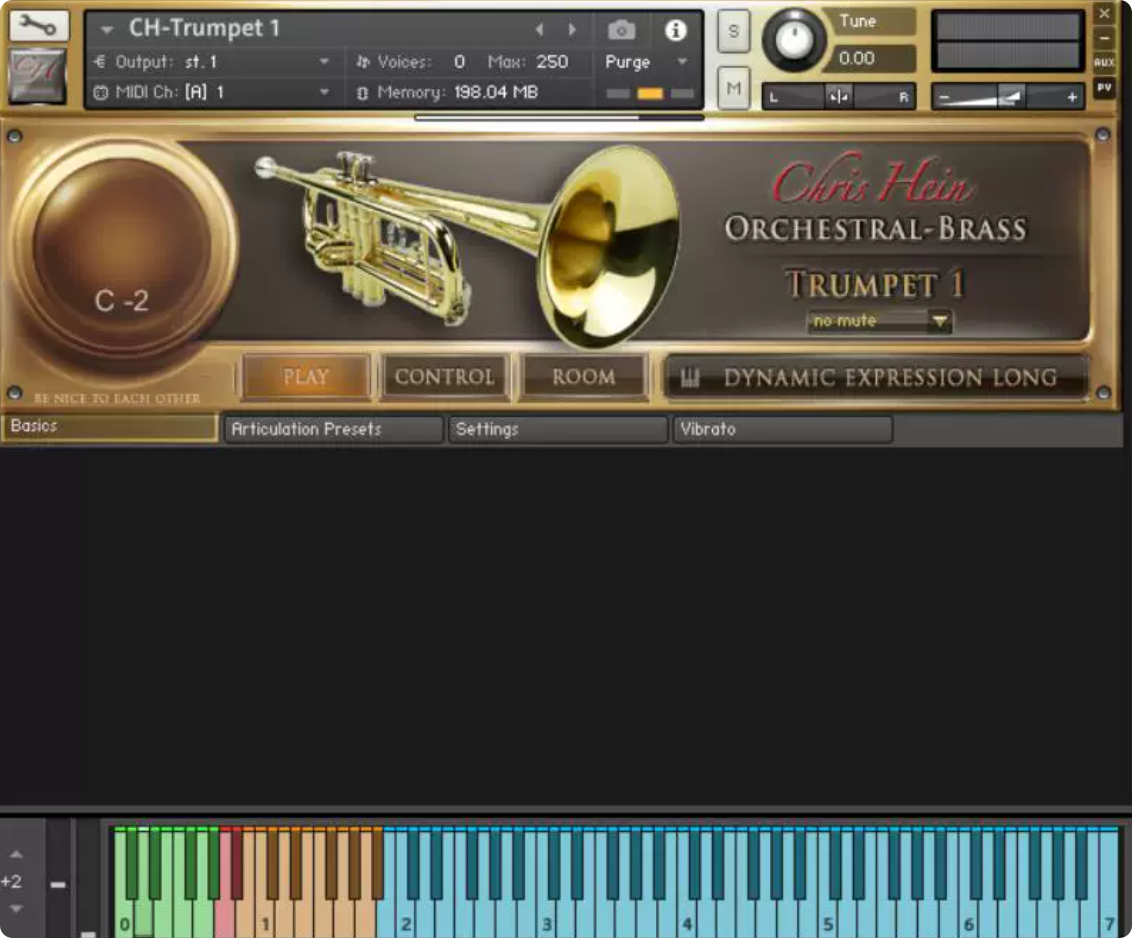The height and width of the screenshot is (938, 1132).
Task: Switch to the PLAY page
Action: pos(306,377)
